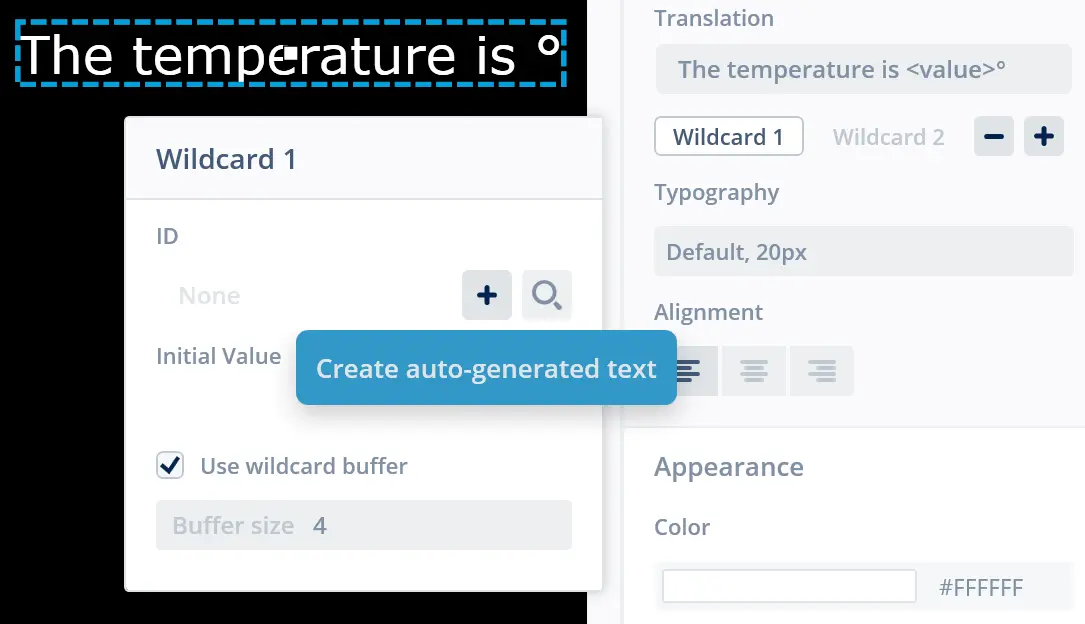Open ID search with the magnifier icon

(547, 295)
